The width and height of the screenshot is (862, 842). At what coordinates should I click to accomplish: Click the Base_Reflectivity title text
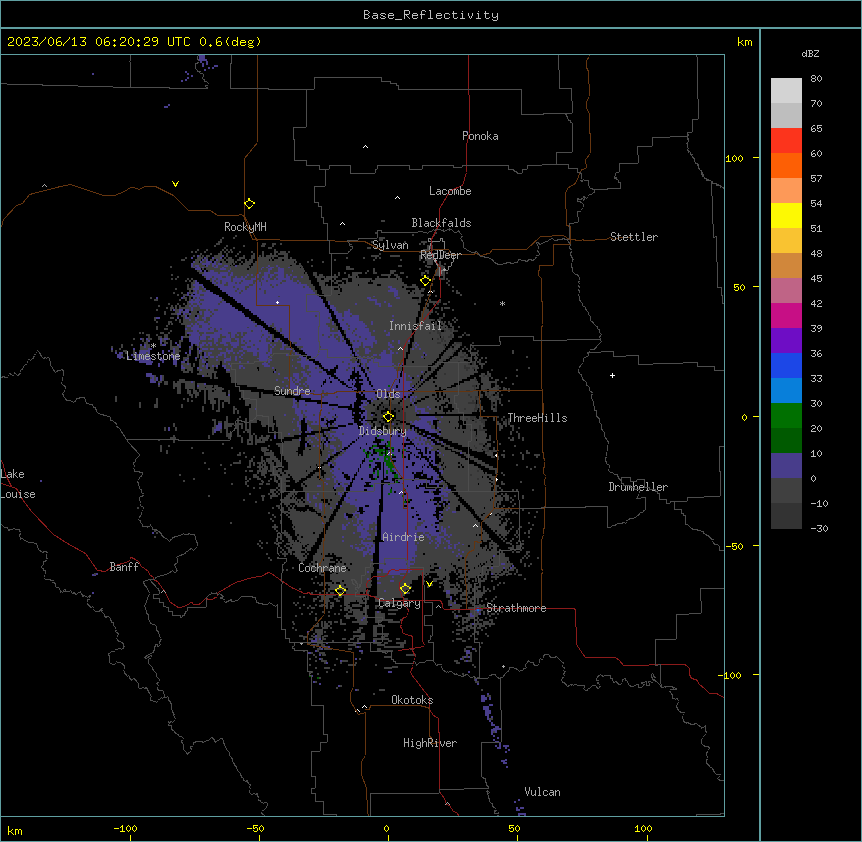click(x=431, y=15)
